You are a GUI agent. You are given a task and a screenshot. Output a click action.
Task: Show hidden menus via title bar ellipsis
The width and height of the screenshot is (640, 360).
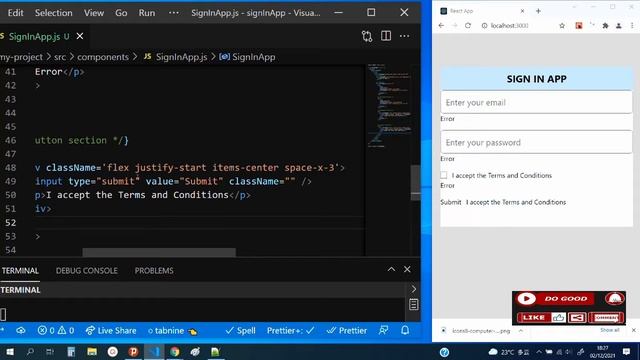pos(173,13)
